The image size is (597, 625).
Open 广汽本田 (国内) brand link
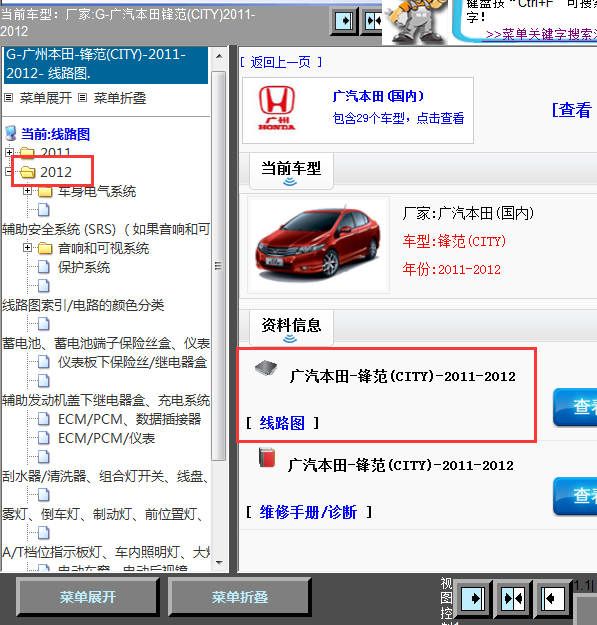(378, 96)
